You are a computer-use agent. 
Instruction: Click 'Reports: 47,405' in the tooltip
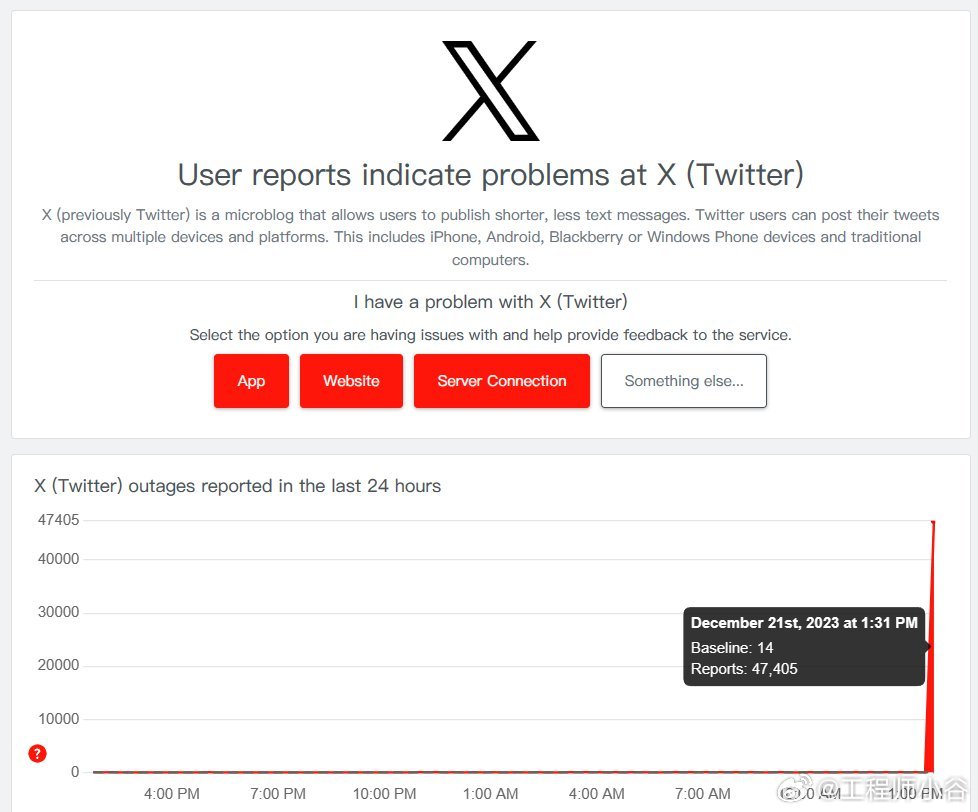coord(744,669)
